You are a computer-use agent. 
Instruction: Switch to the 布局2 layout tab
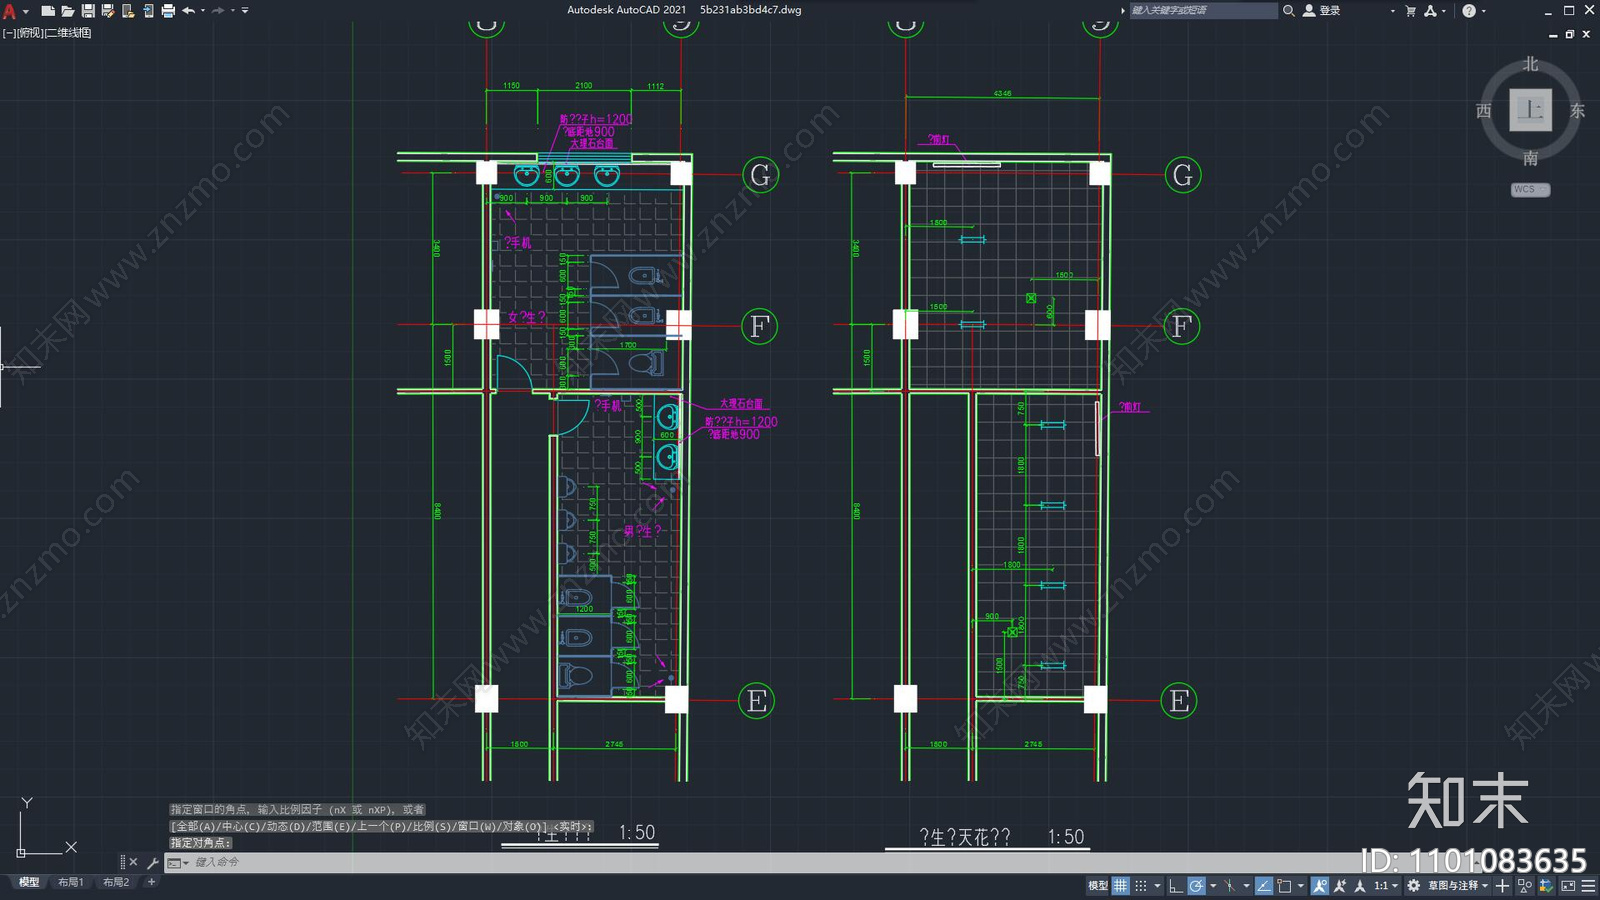coord(116,882)
